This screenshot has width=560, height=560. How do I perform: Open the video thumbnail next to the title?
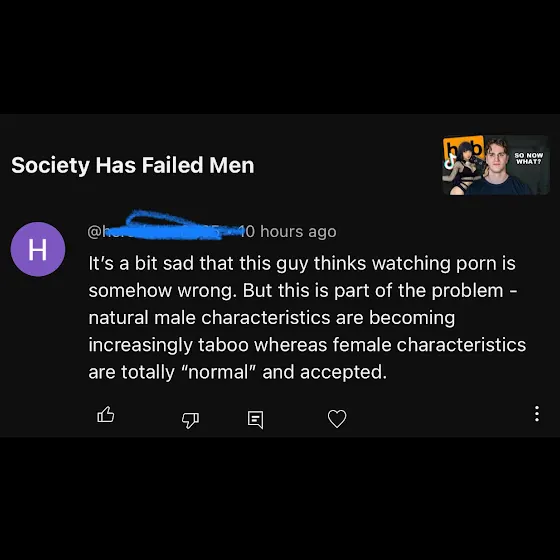[x=496, y=165]
